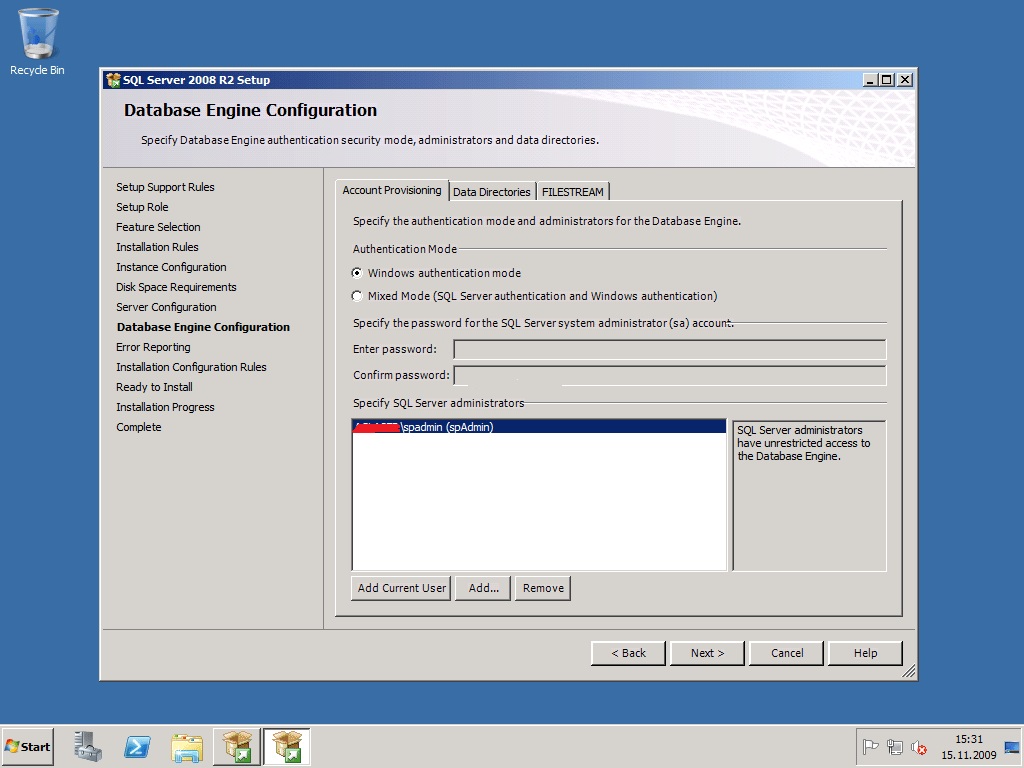Switch to the first setup installer taskbar item

click(236, 746)
